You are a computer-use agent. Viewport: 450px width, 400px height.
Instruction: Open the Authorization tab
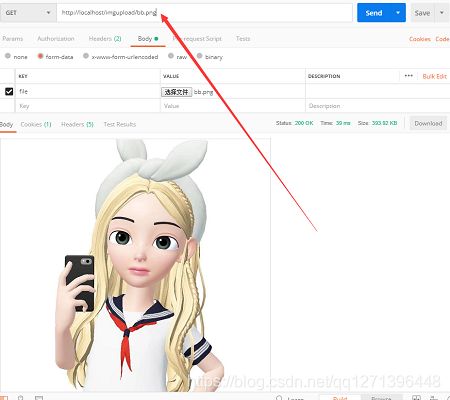pos(56,39)
